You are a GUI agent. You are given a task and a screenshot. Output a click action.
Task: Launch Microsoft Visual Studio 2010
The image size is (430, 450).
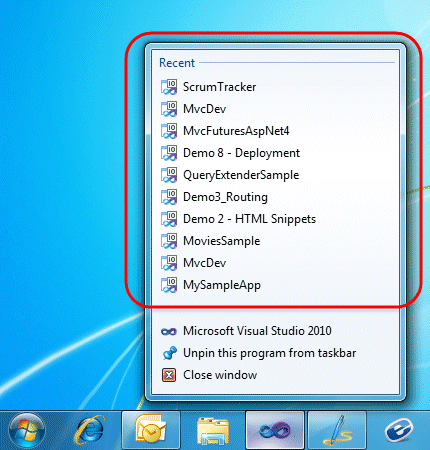pos(275,331)
